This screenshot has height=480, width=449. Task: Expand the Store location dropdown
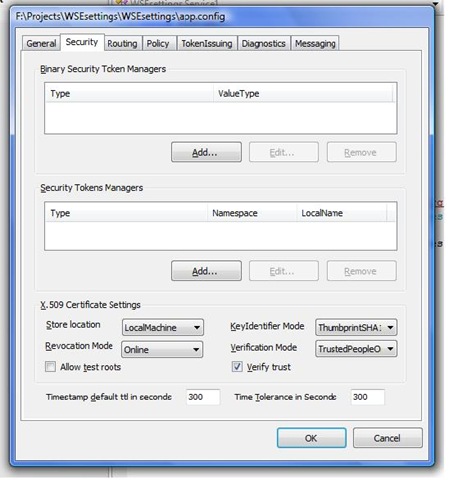[x=163, y=327]
